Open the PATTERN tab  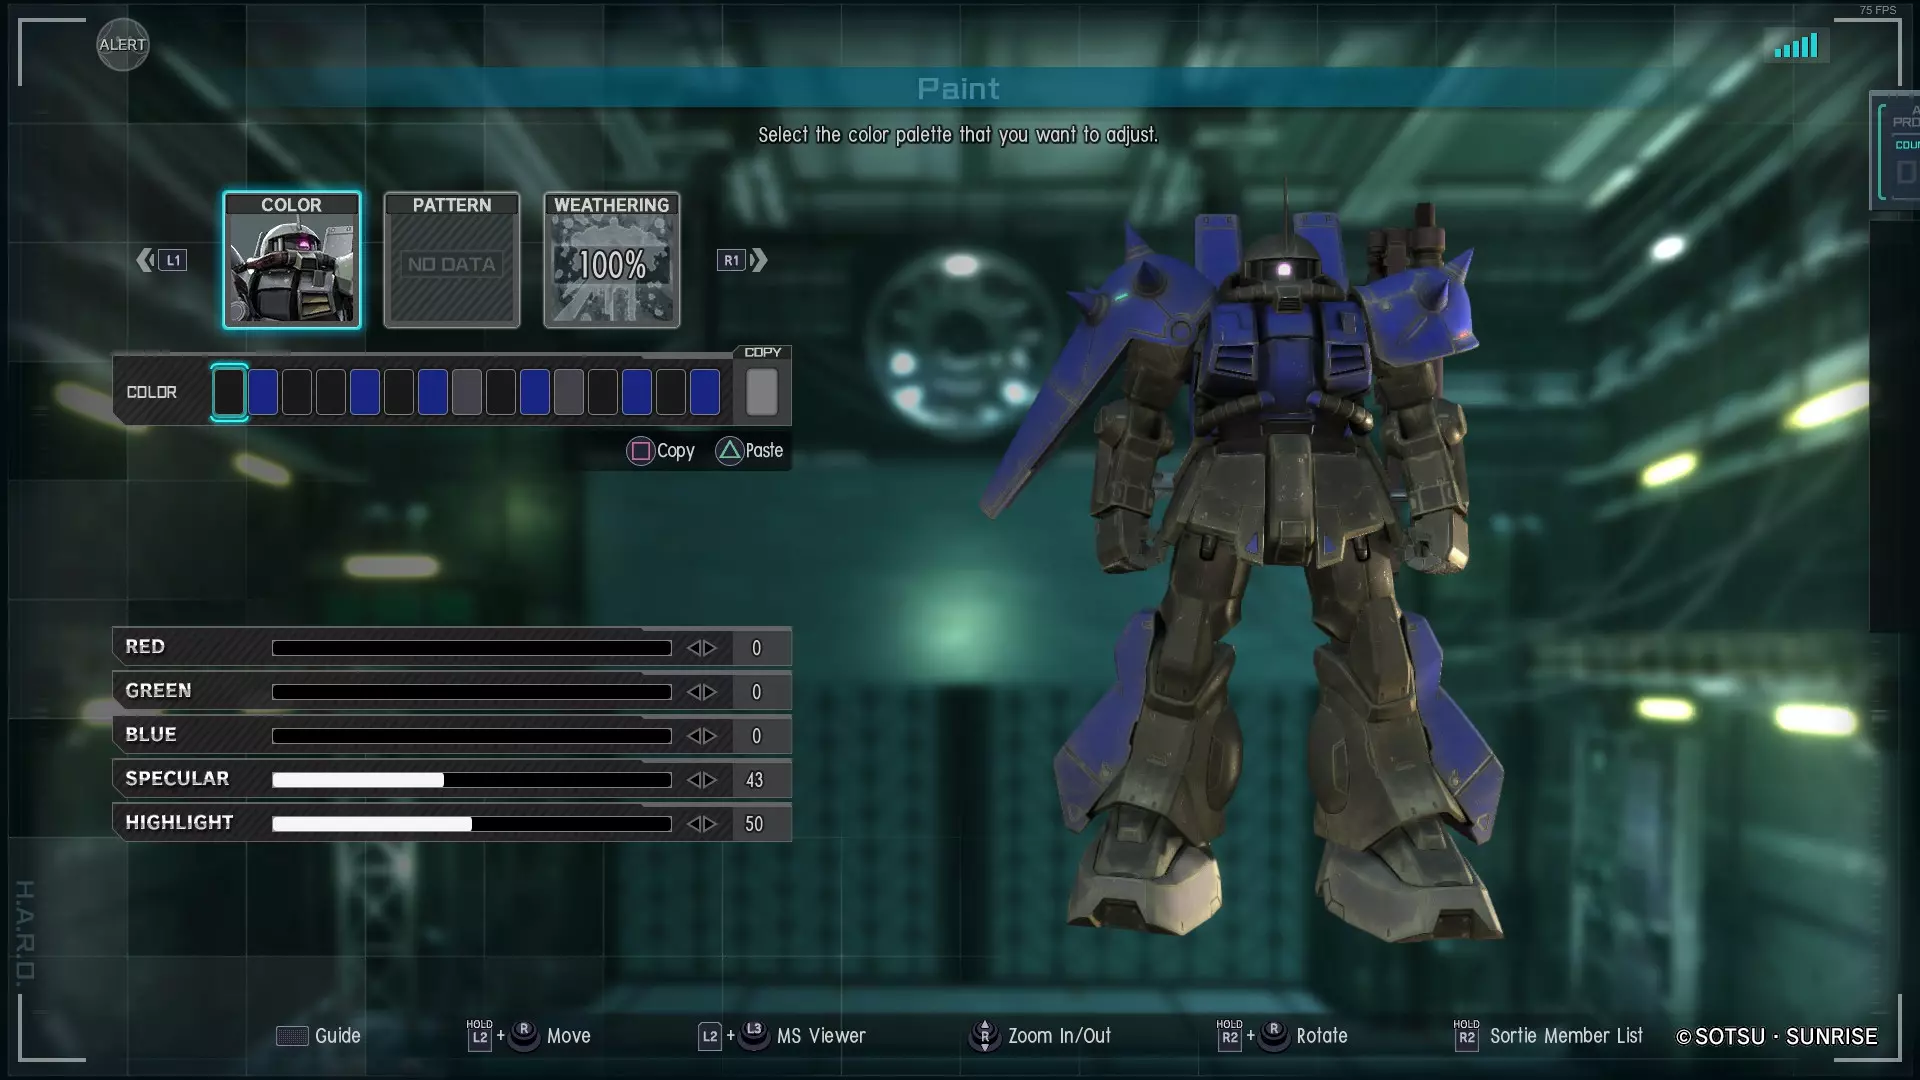[x=452, y=260]
